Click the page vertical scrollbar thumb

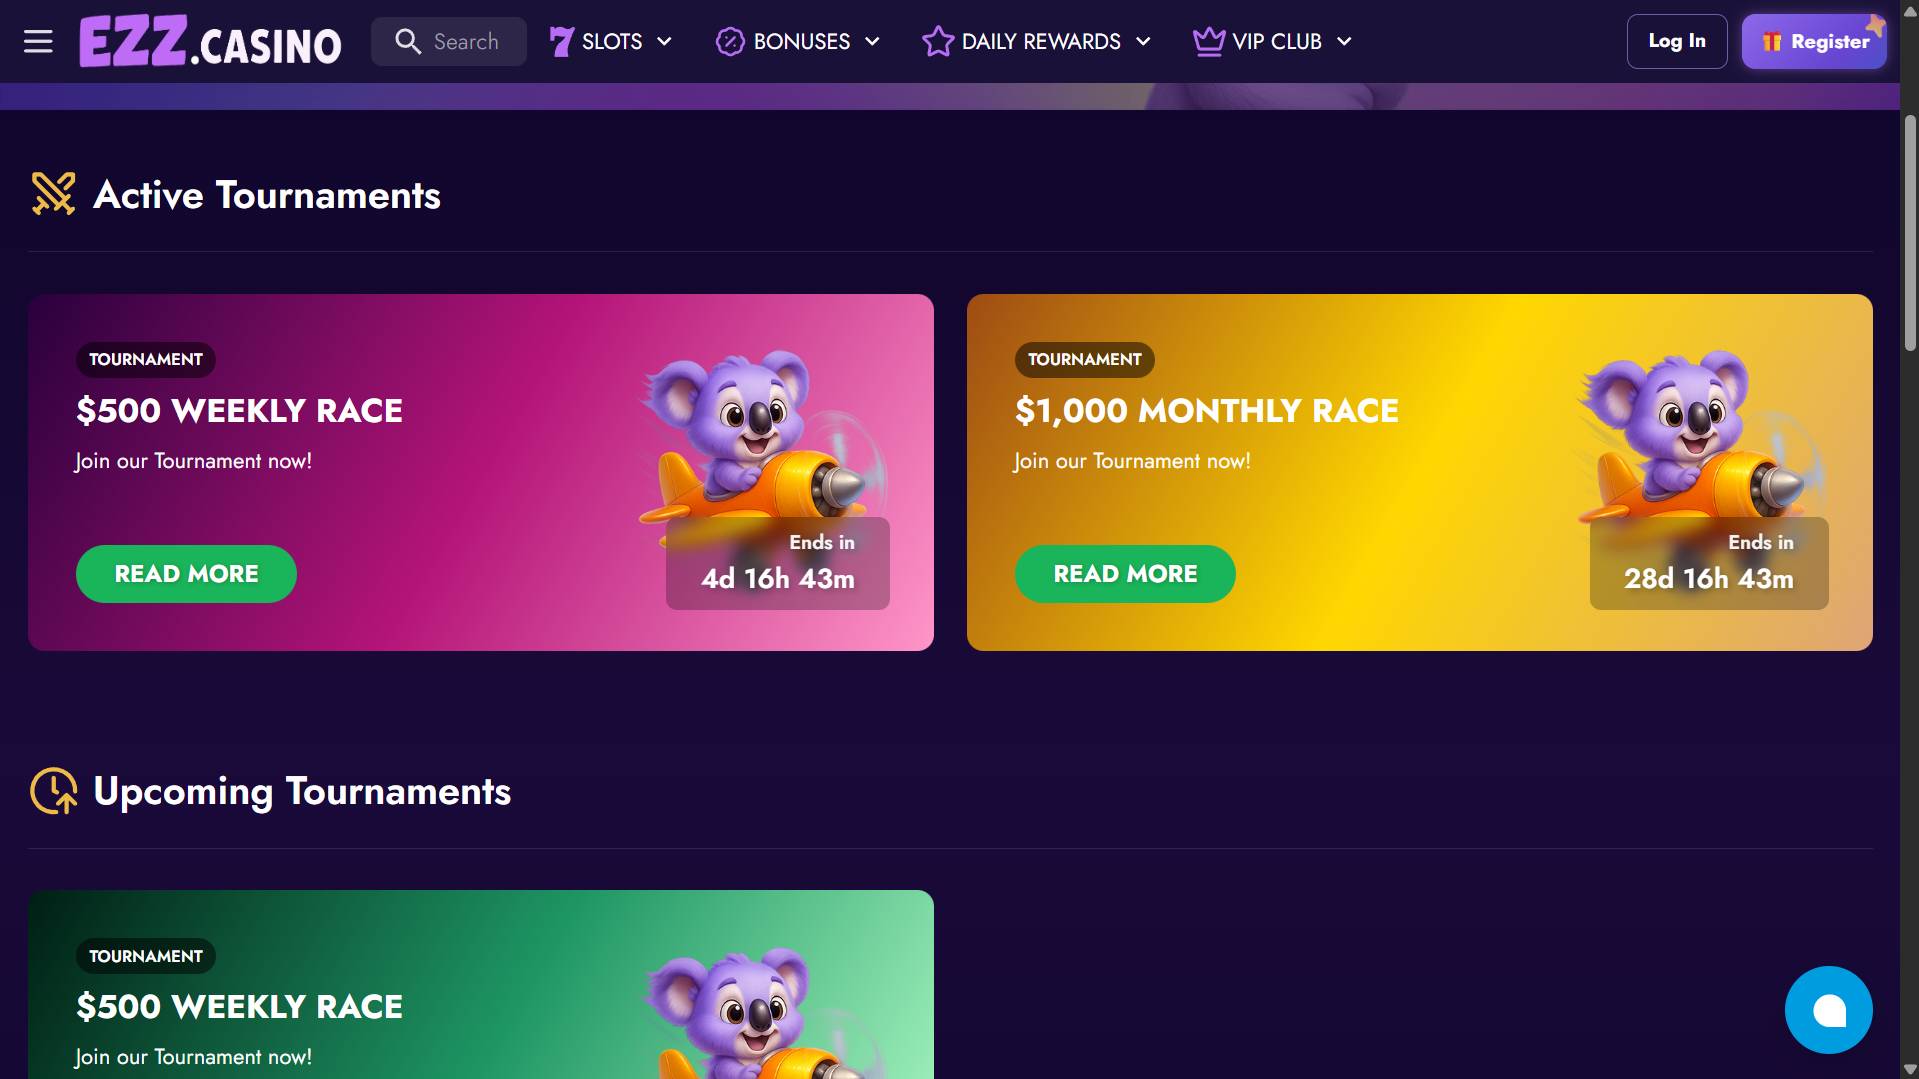(x=1910, y=232)
